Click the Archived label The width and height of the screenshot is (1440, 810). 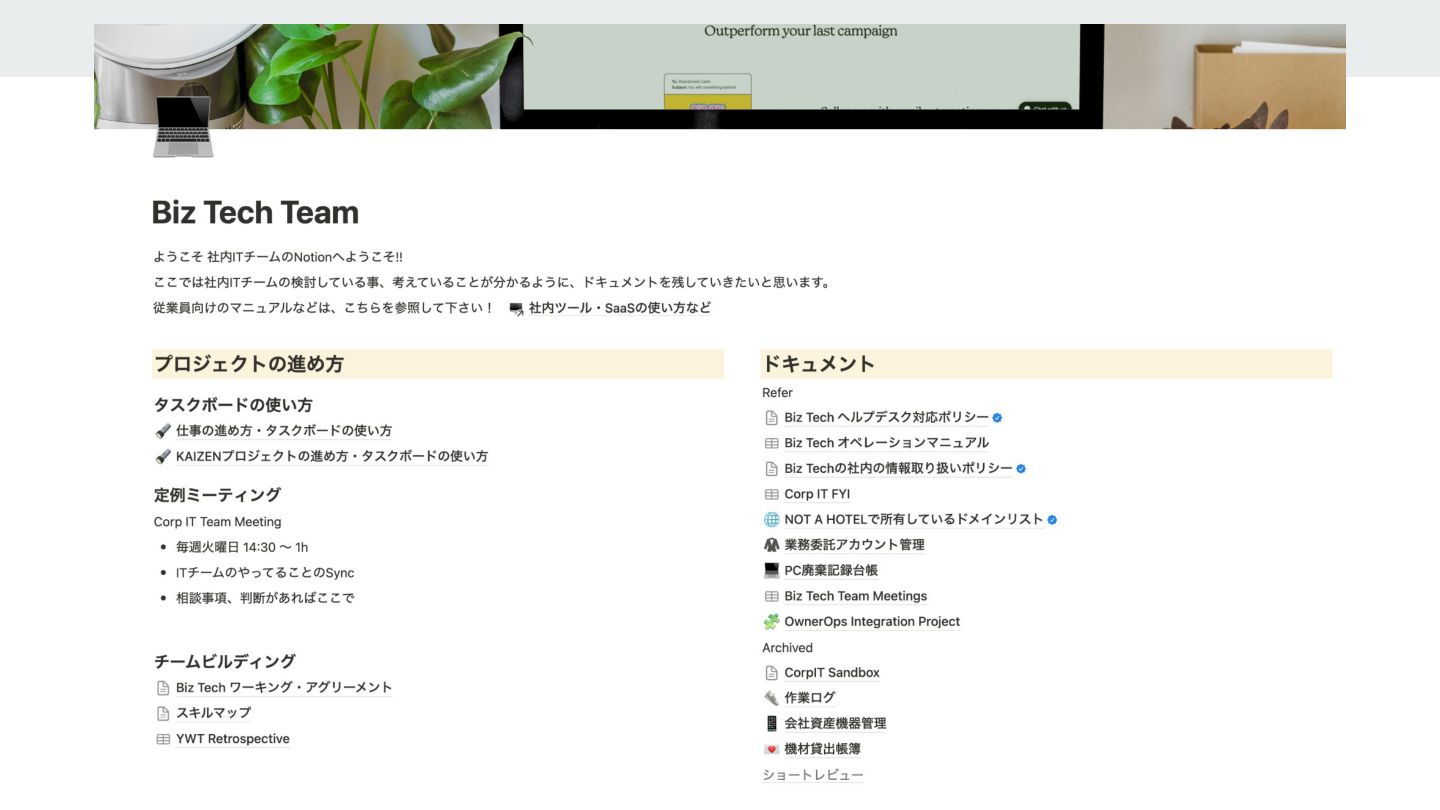787,648
